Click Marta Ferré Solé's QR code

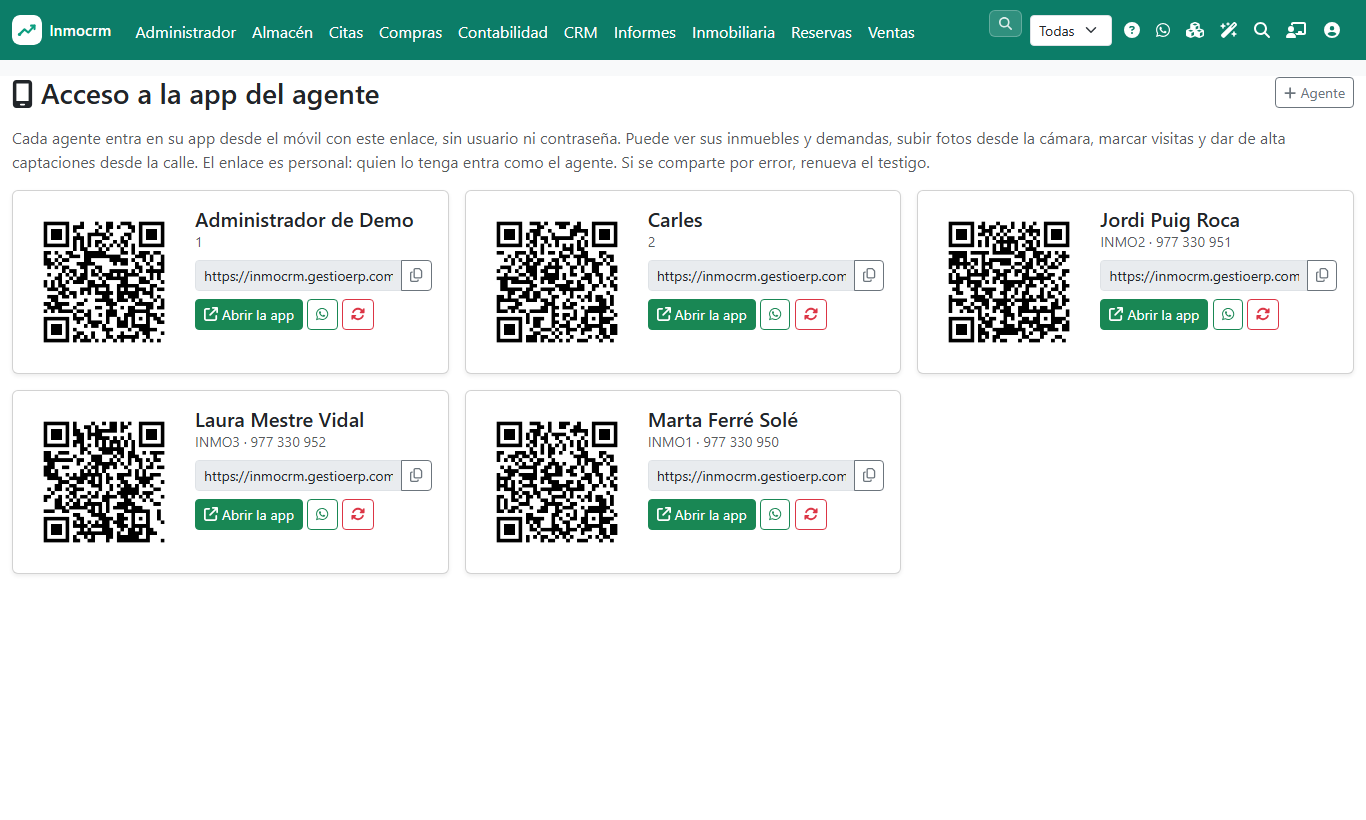click(x=557, y=482)
